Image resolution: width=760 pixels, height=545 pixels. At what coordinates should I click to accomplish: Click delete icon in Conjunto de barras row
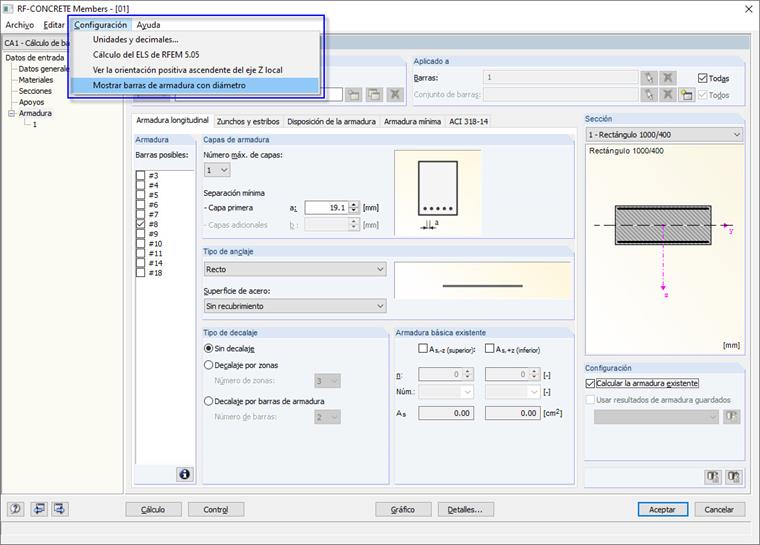click(667, 95)
